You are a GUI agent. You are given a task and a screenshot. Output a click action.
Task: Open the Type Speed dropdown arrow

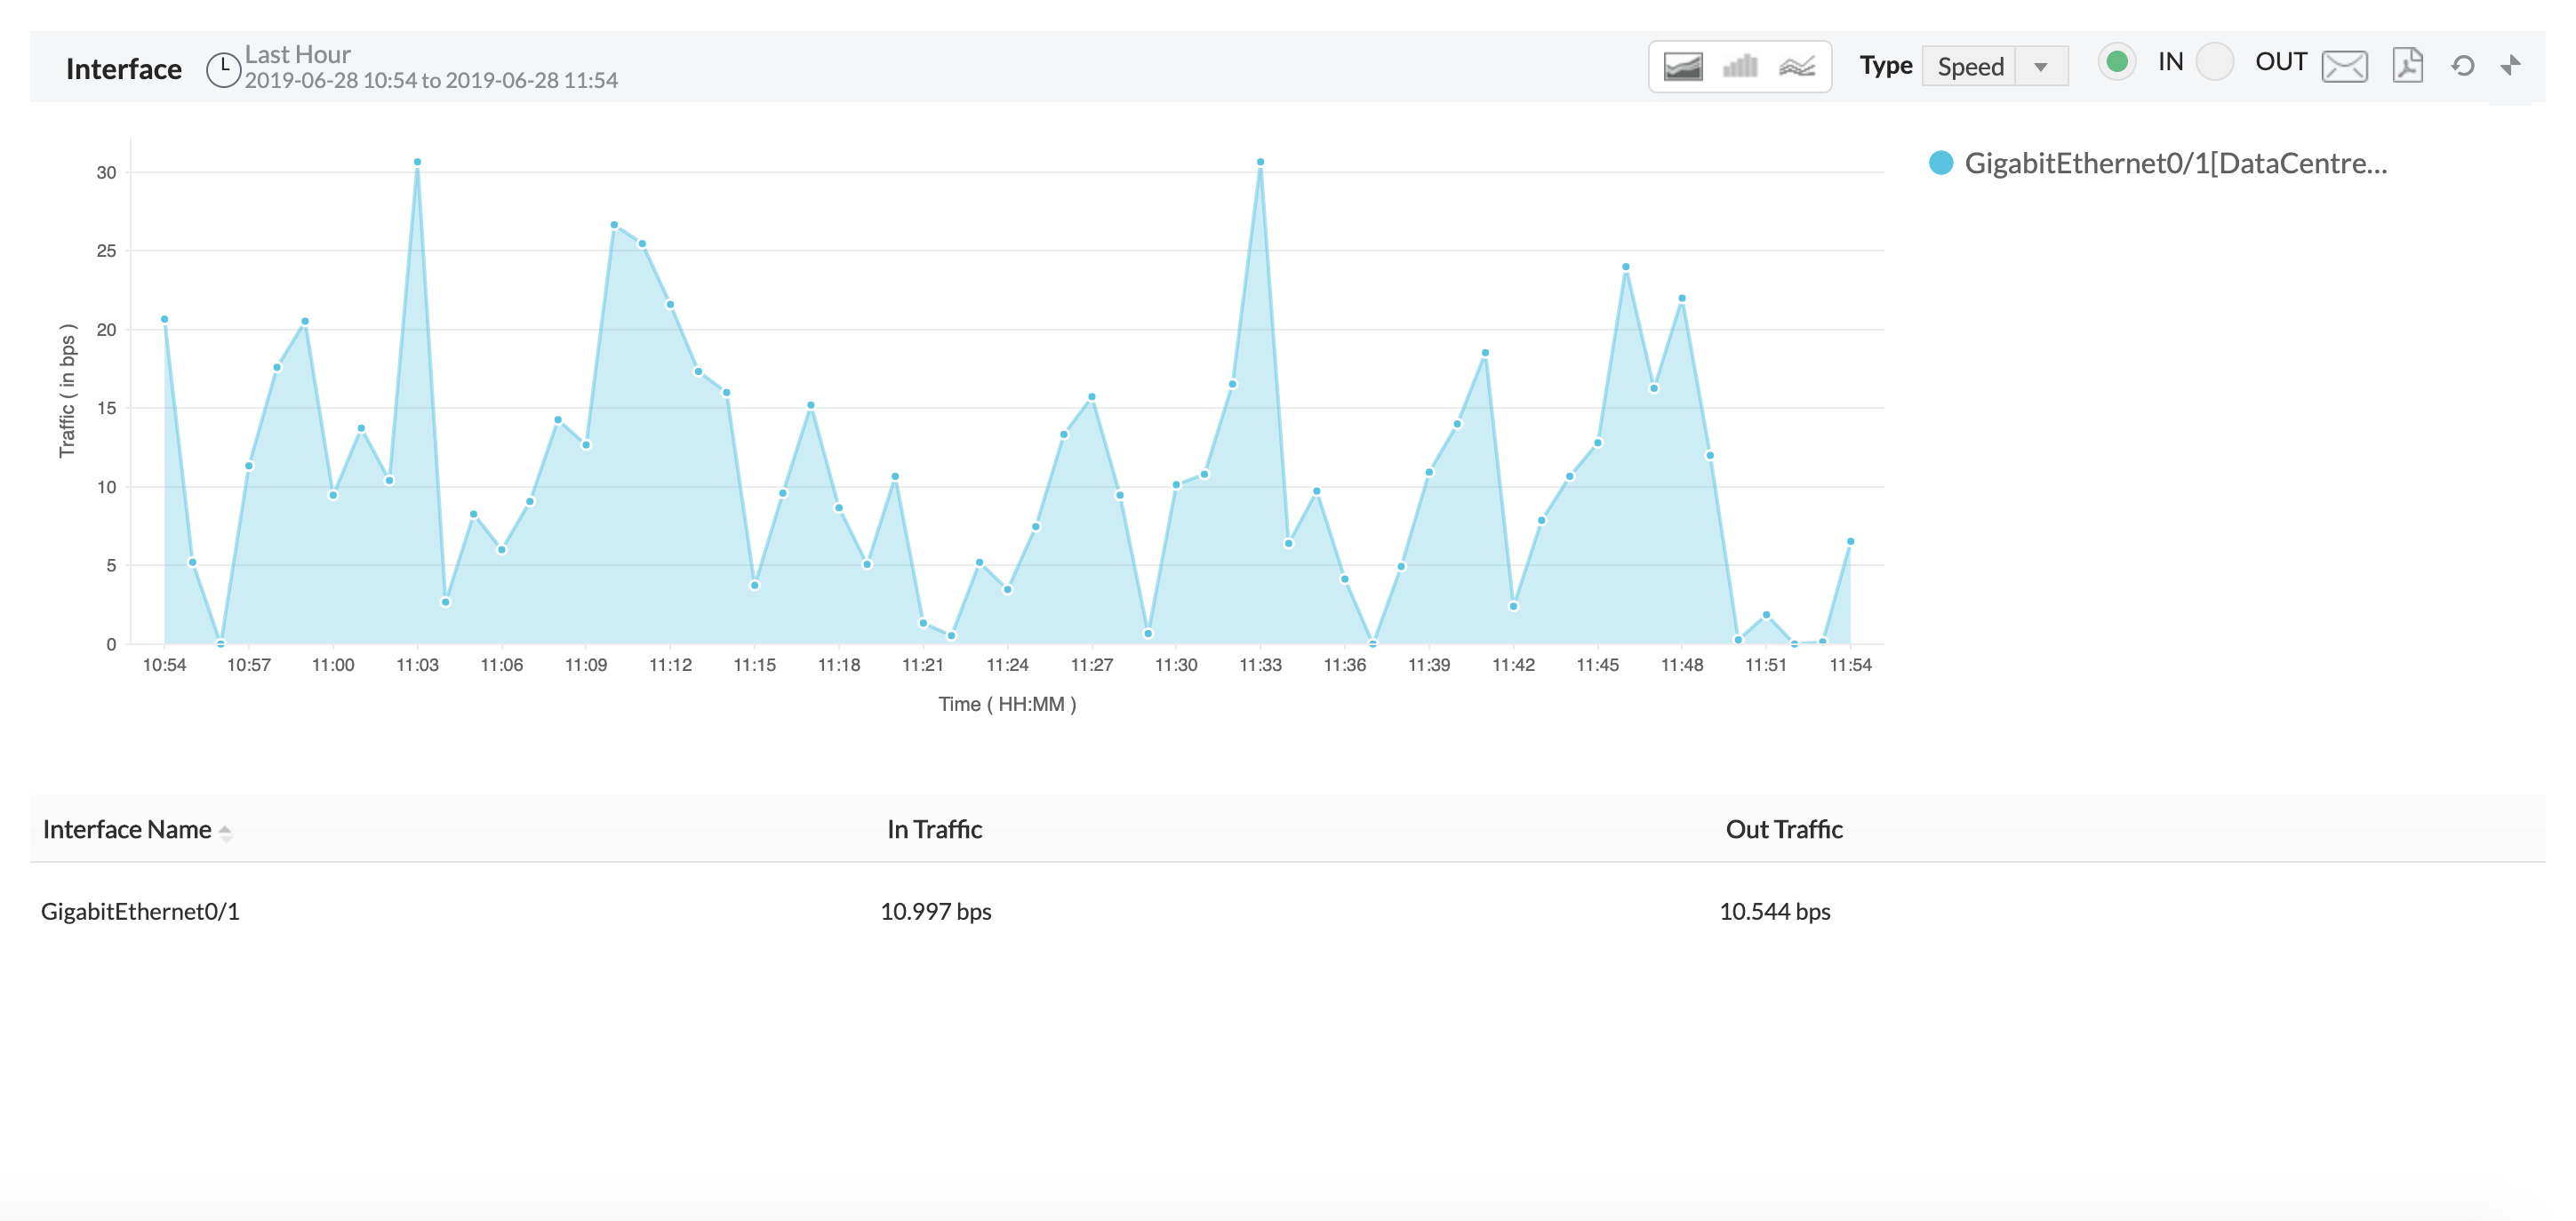[2041, 67]
